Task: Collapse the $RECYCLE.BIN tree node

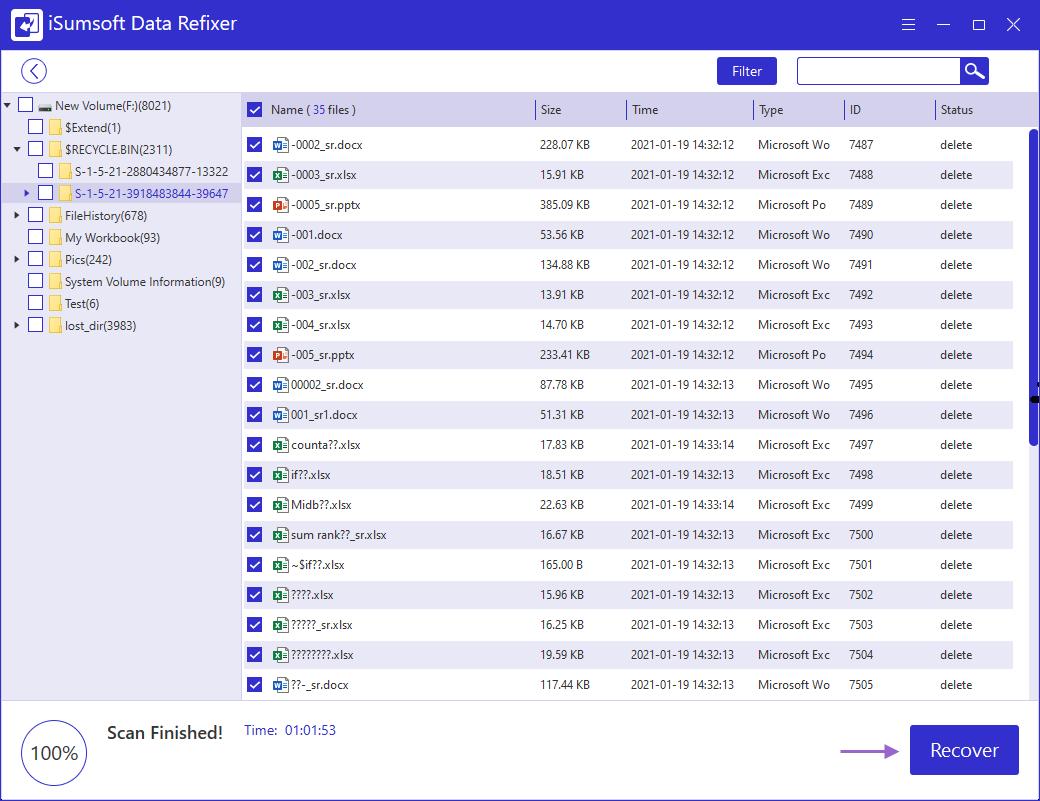Action: click(x=17, y=149)
